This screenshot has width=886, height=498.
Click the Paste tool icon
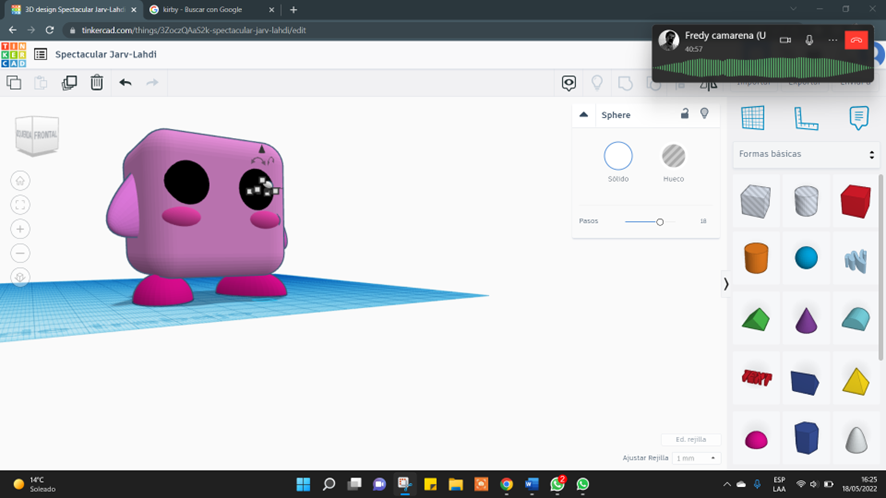pos(41,83)
